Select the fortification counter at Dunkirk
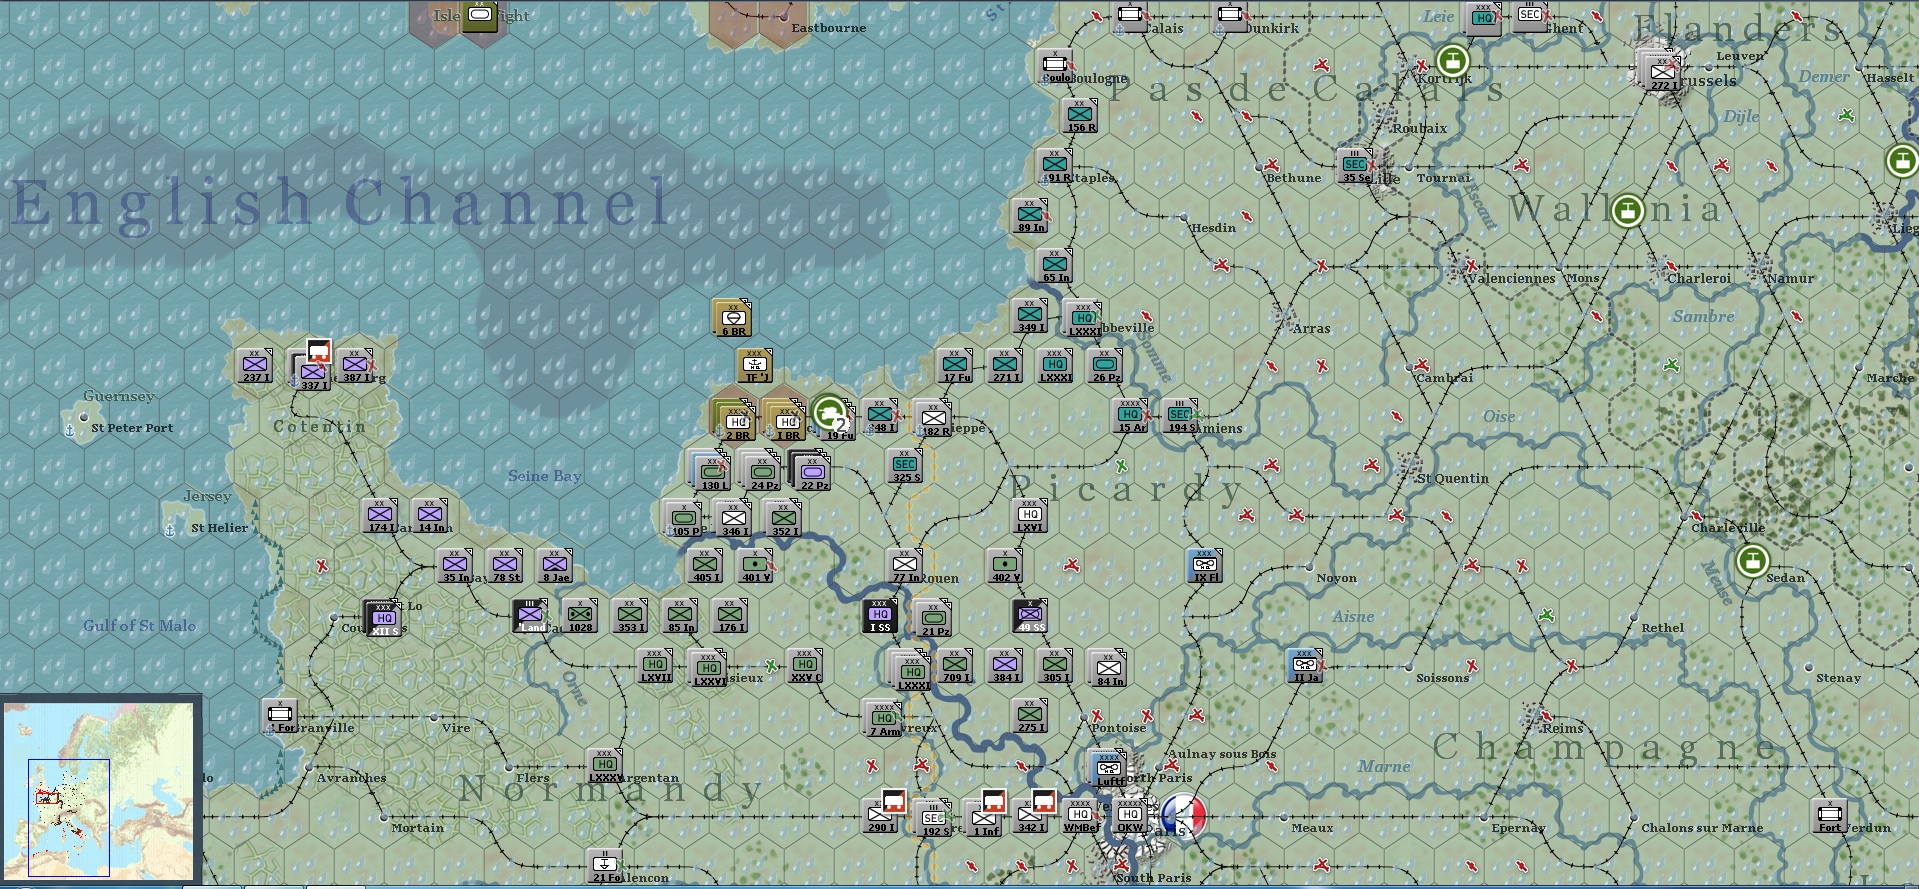This screenshot has height=889, width=1919. coord(1231,16)
